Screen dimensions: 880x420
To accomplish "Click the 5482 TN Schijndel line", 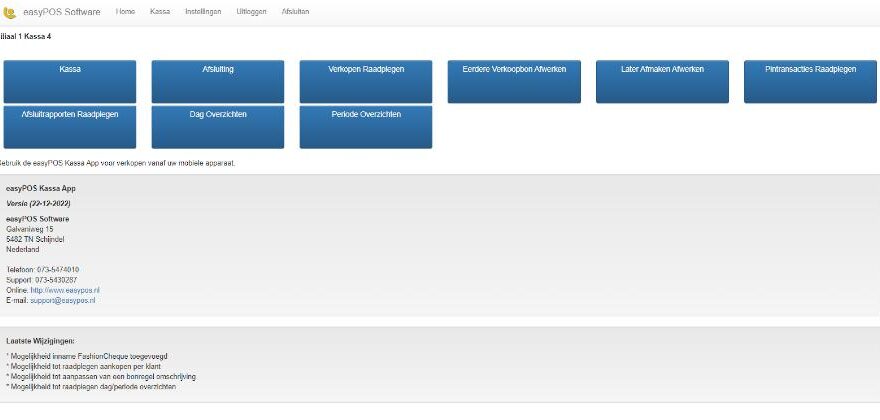I will [x=35, y=239].
